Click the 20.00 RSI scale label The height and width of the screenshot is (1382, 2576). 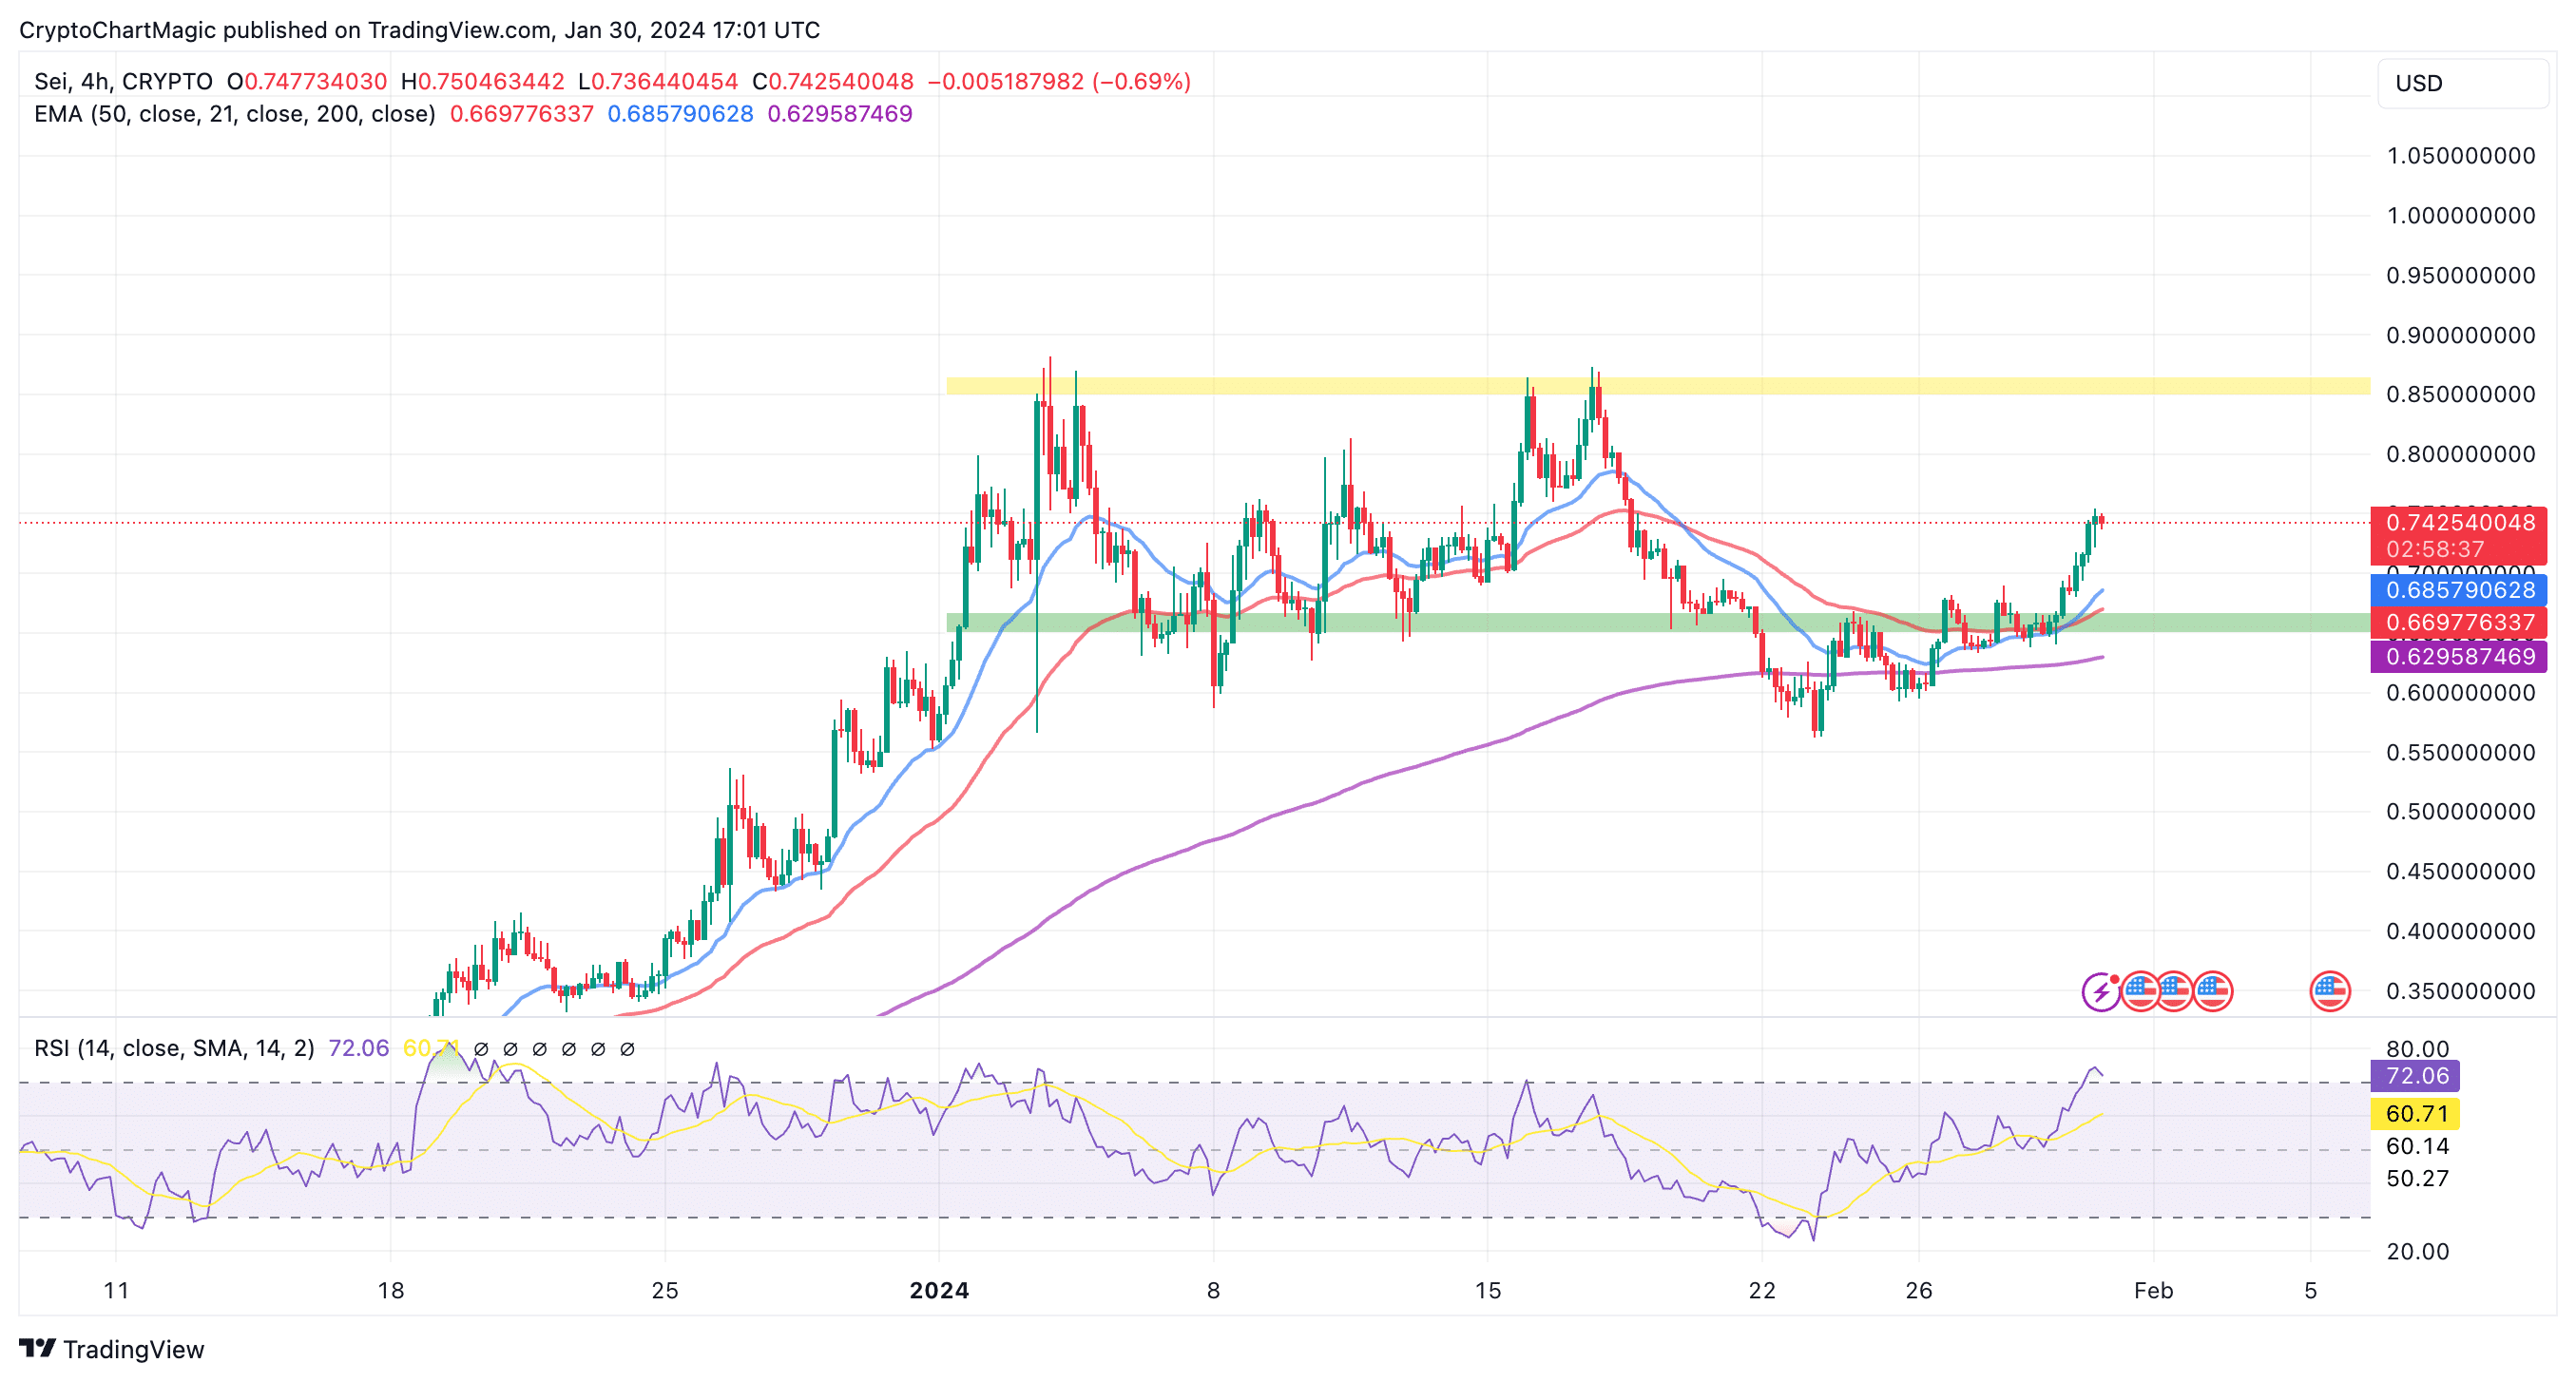point(2417,1251)
